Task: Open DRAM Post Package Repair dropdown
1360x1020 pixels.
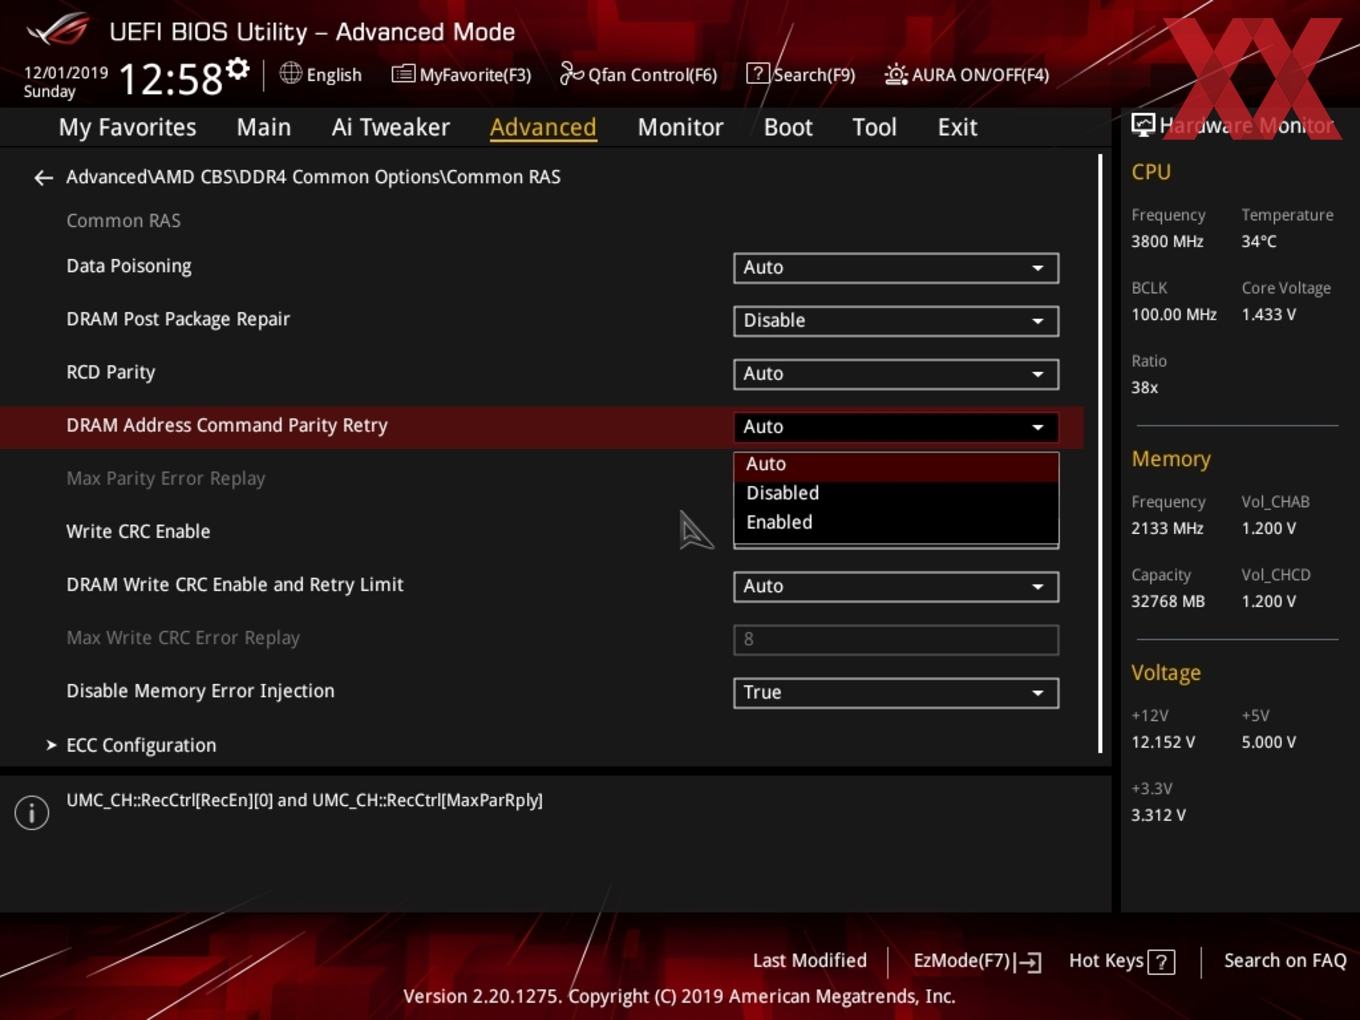Action: pyautogui.click(x=896, y=321)
